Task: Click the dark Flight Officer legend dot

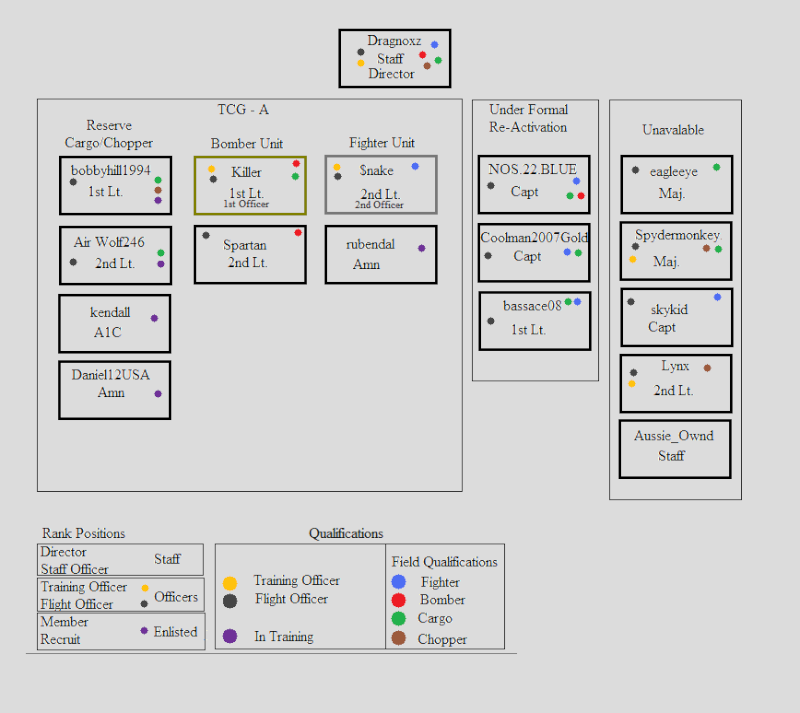Action: pyautogui.click(x=230, y=601)
